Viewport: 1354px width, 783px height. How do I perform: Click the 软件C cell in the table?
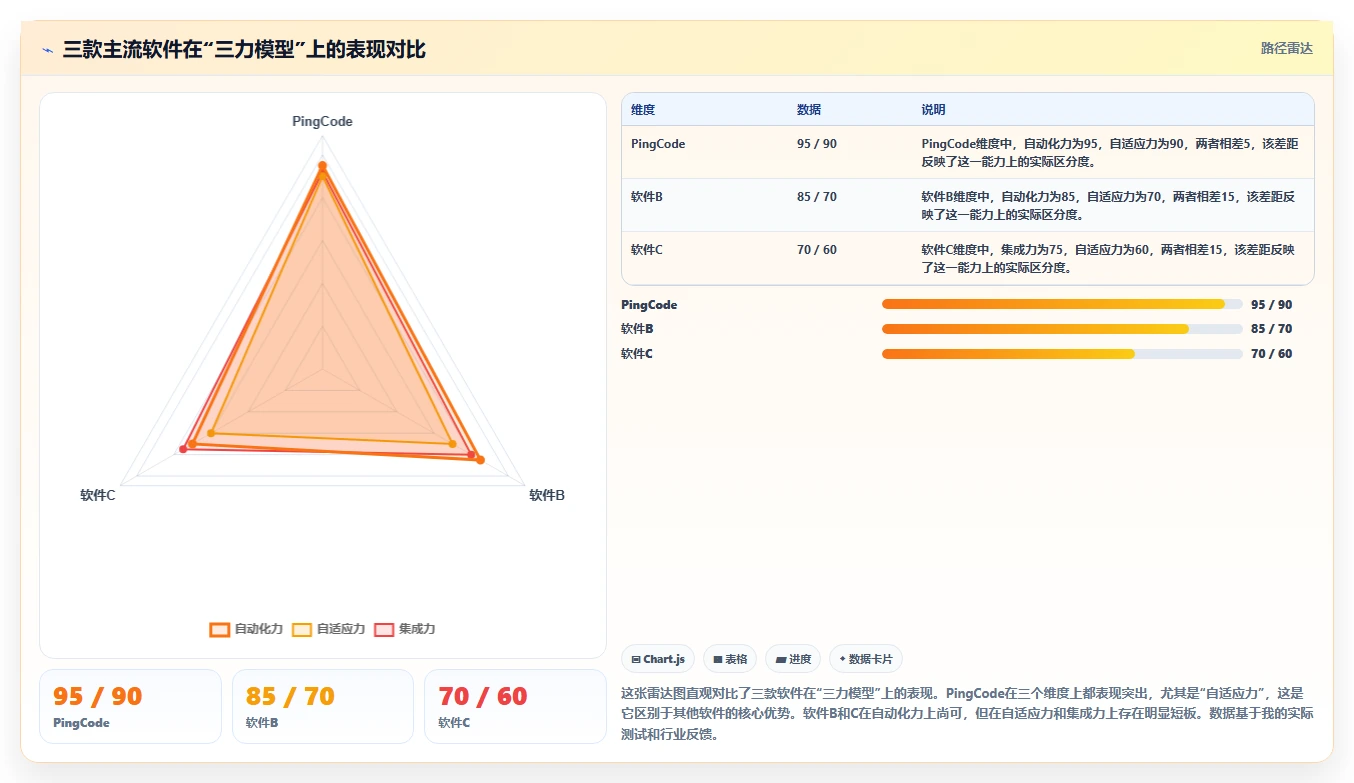pyautogui.click(x=647, y=250)
